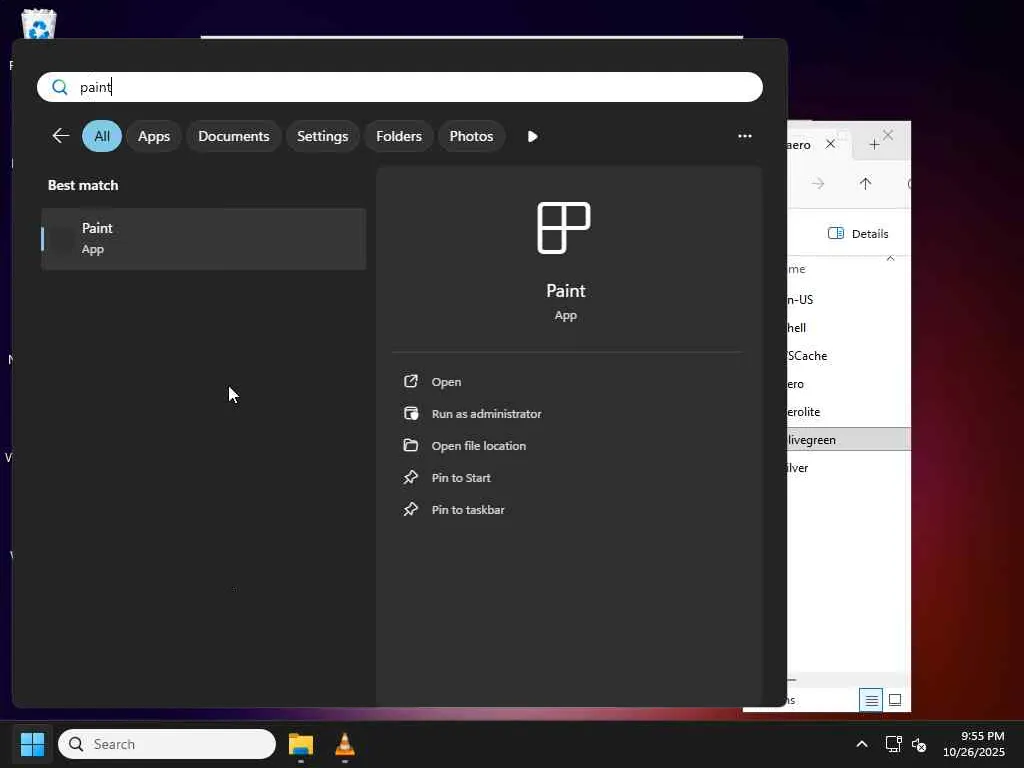Click the pin icon beside Pin to Start

410,477
